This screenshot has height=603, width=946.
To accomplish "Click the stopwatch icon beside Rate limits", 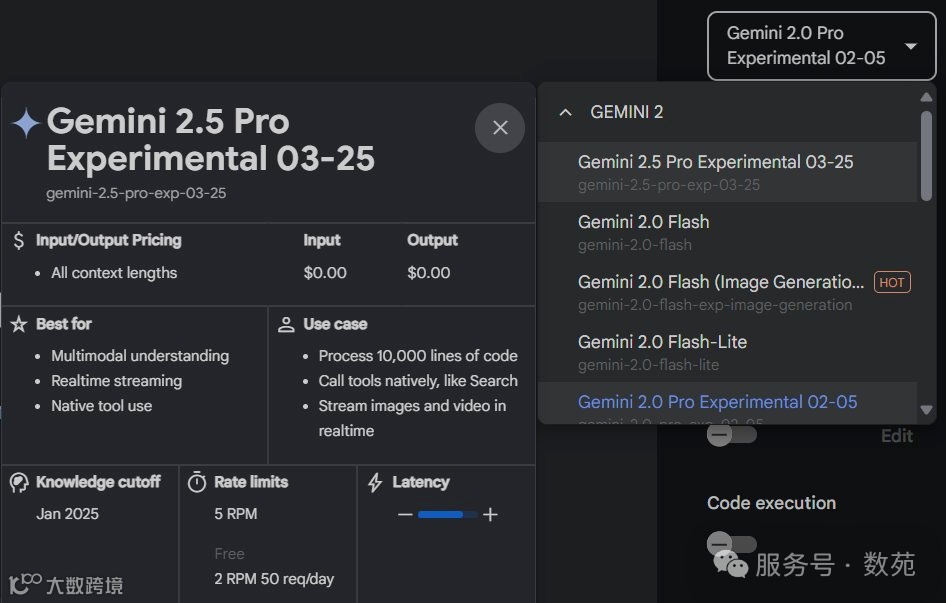I will coord(197,482).
